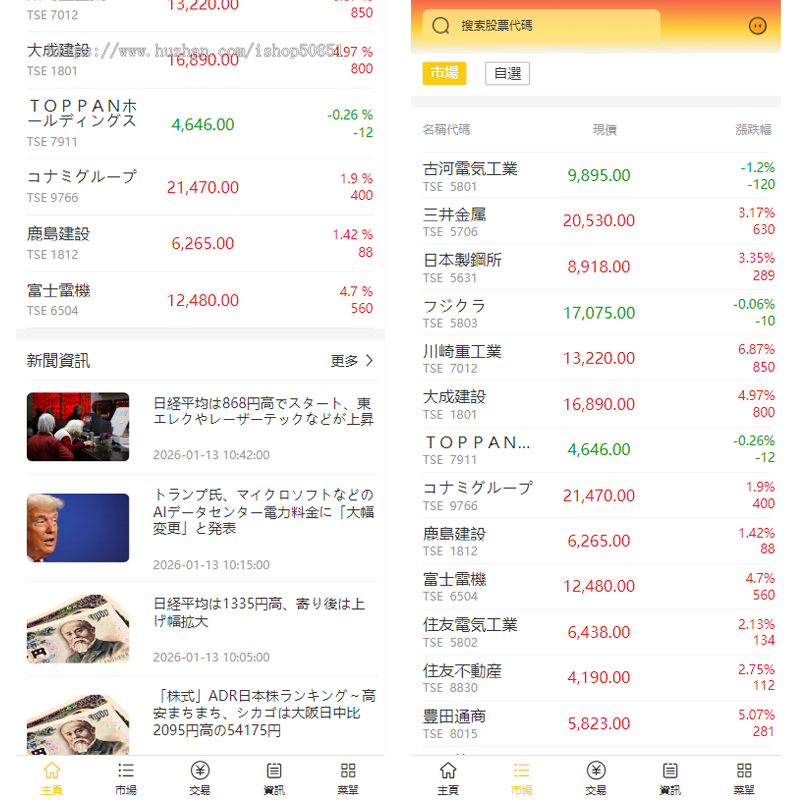
Task: Click timestamp 2026-01-13 10:42:00
Action: [211, 455]
